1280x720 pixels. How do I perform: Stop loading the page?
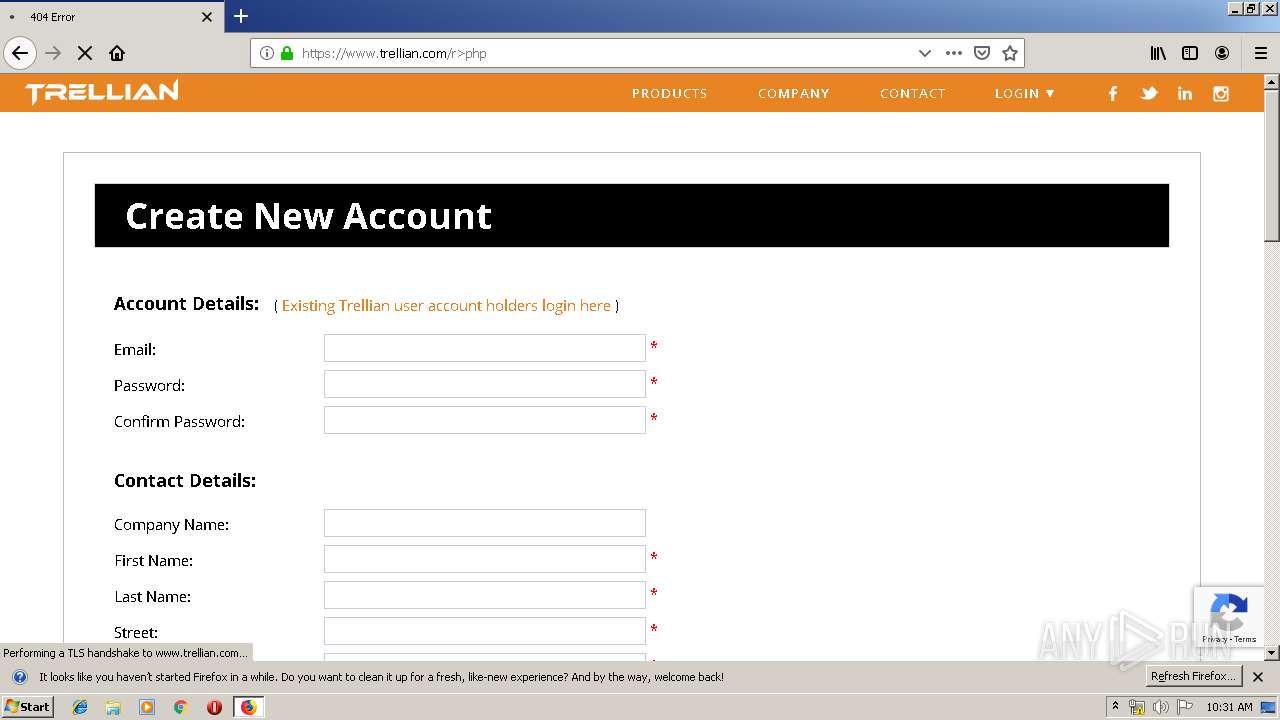pos(85,53)
